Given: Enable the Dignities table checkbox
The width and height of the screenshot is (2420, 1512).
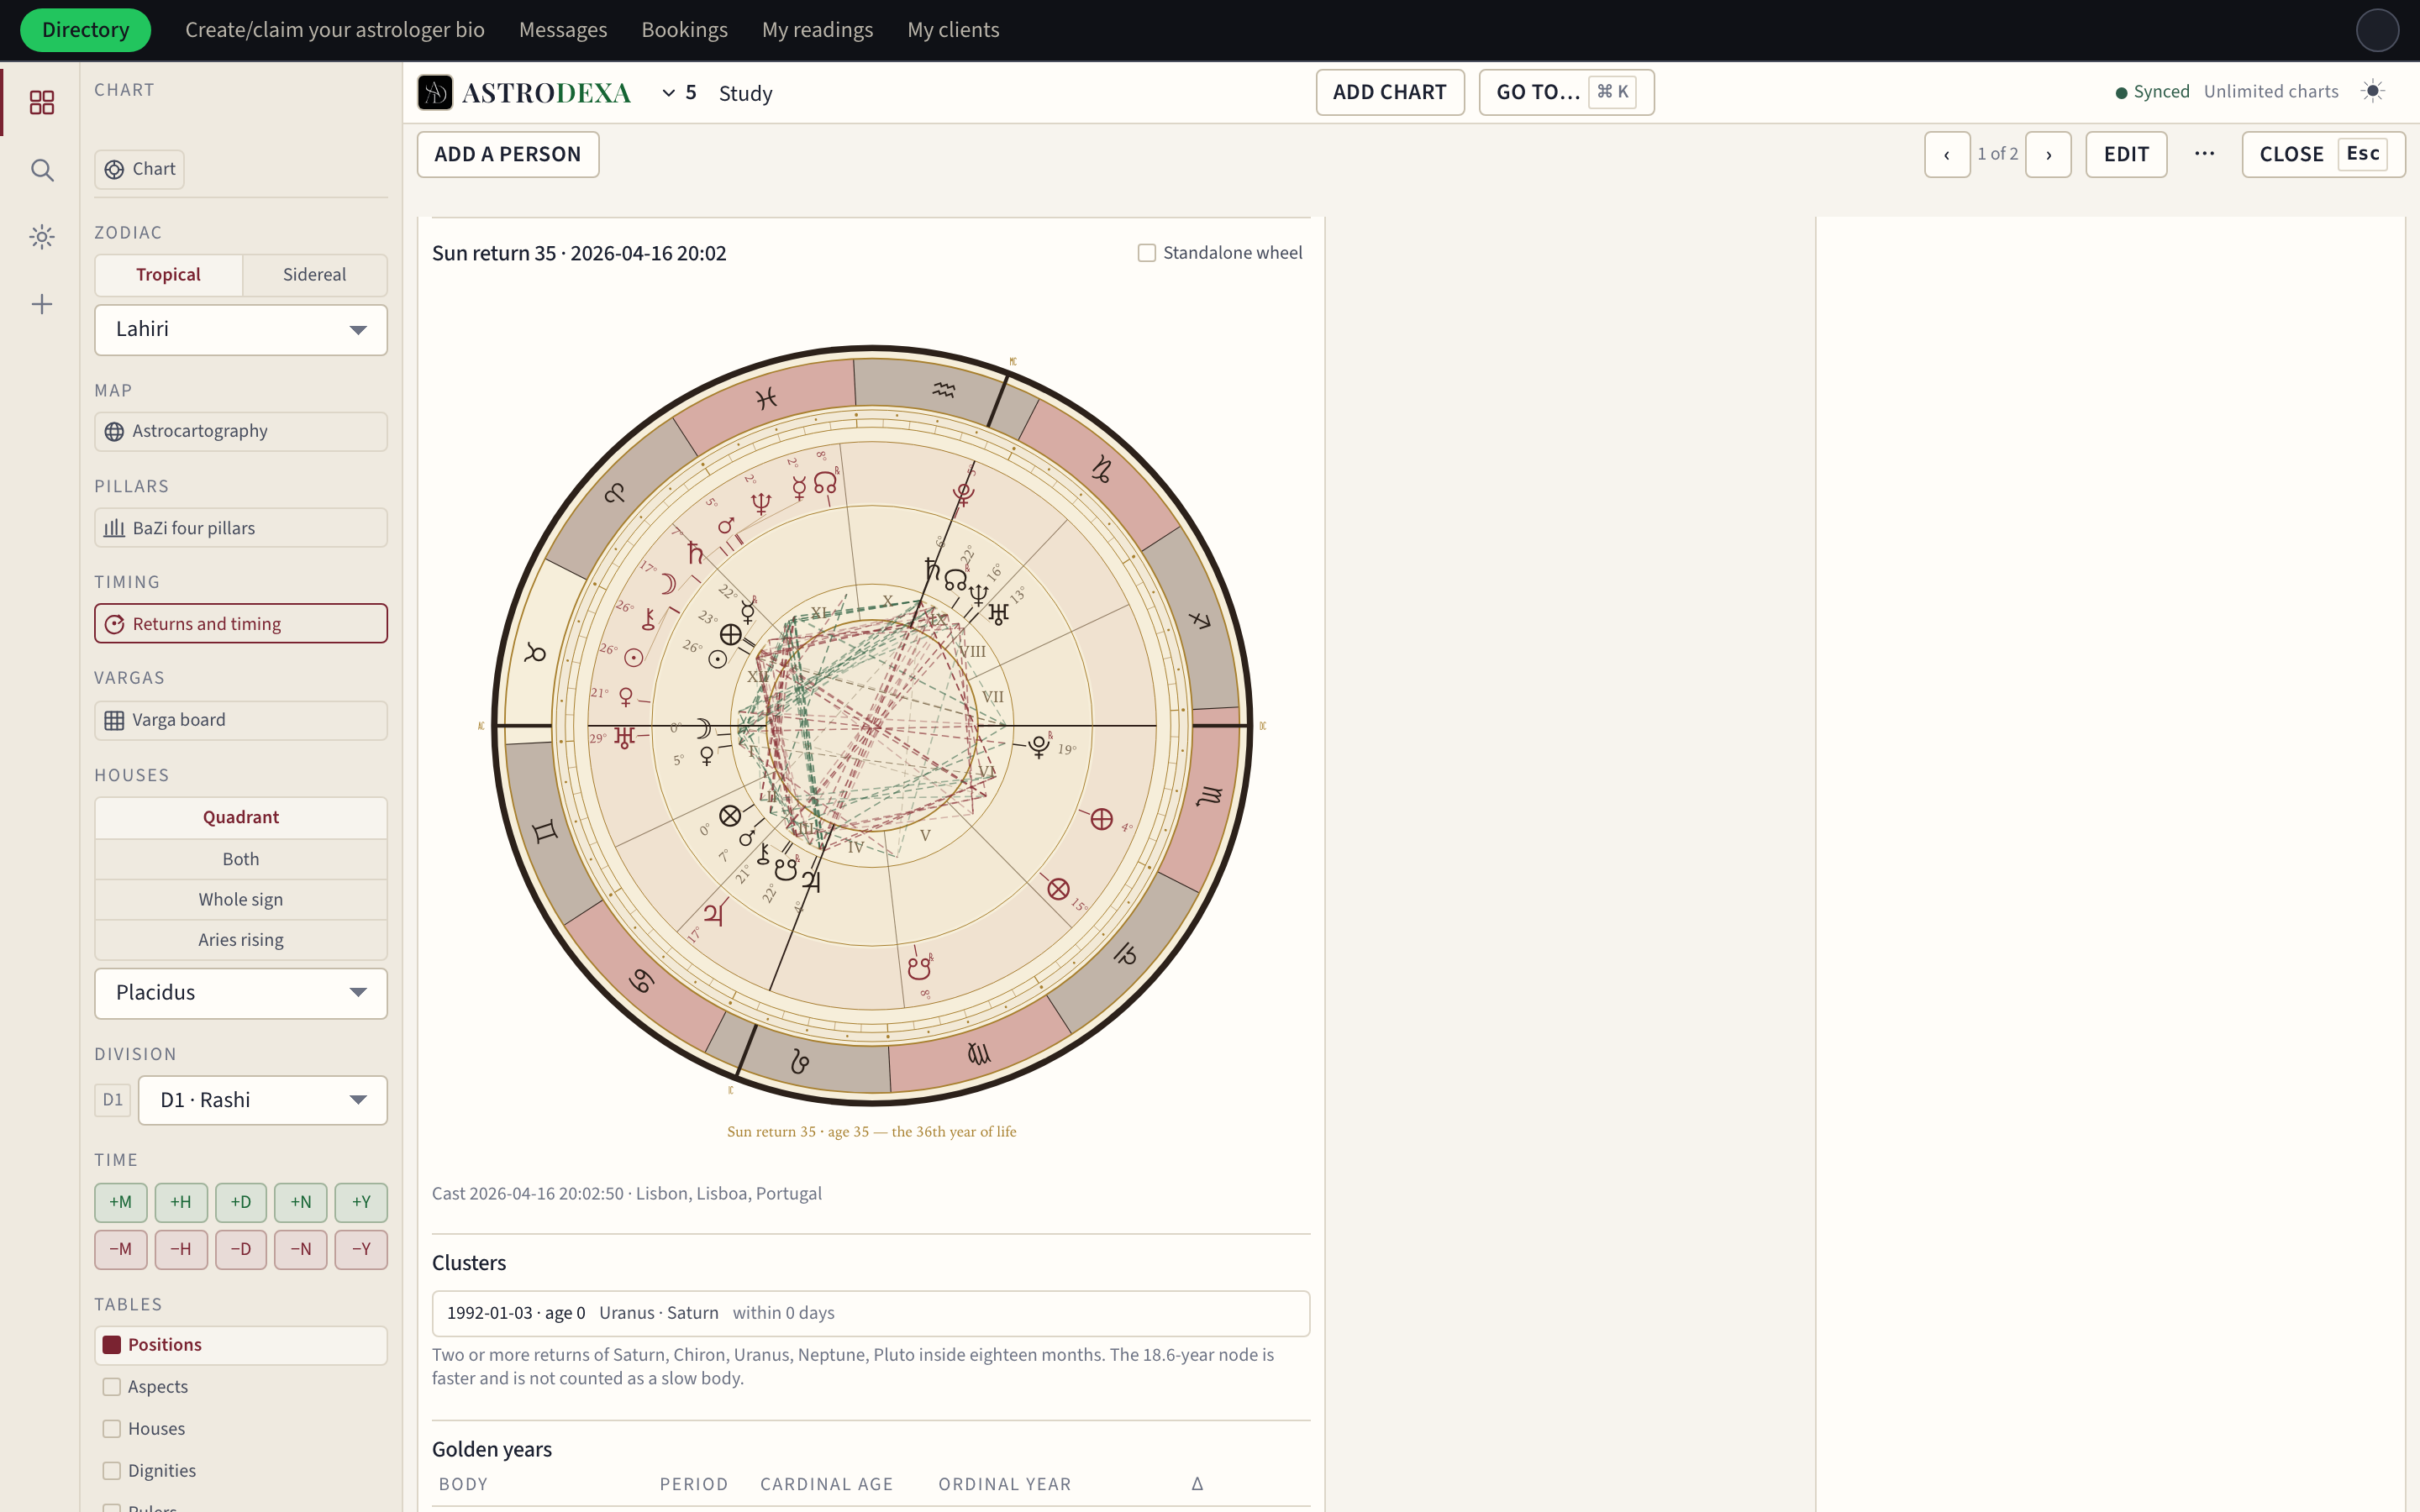Looking at the screenshot, I should point(112,1471).
